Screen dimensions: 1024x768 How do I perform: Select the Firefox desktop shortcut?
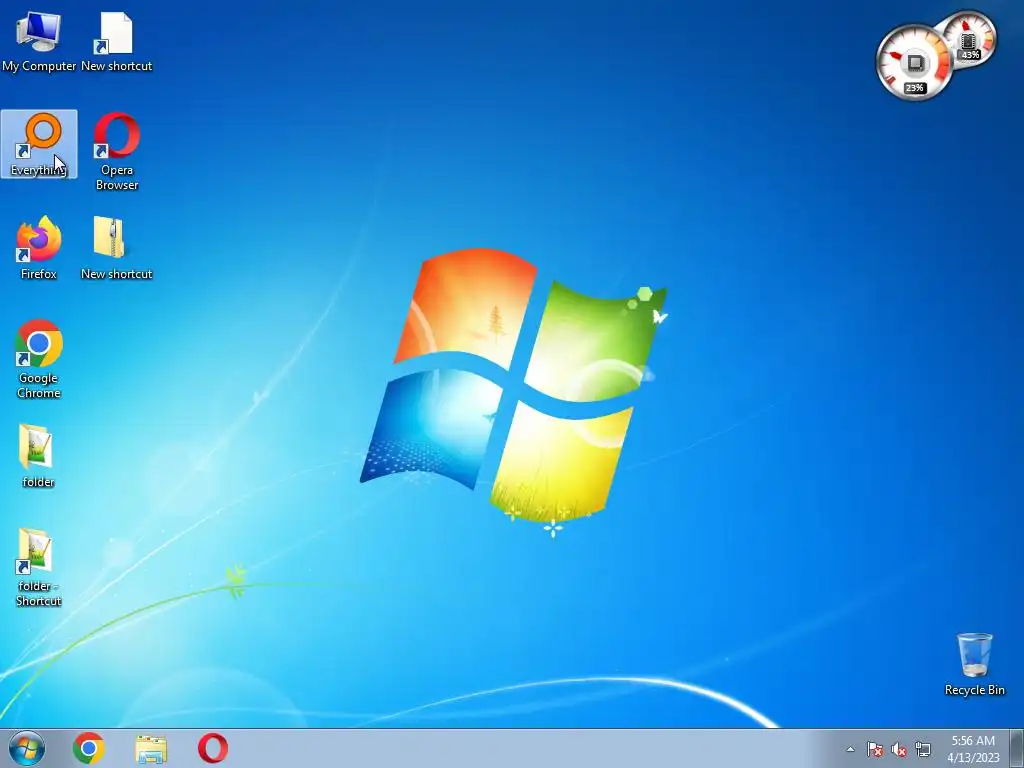[x=39, y=248]
